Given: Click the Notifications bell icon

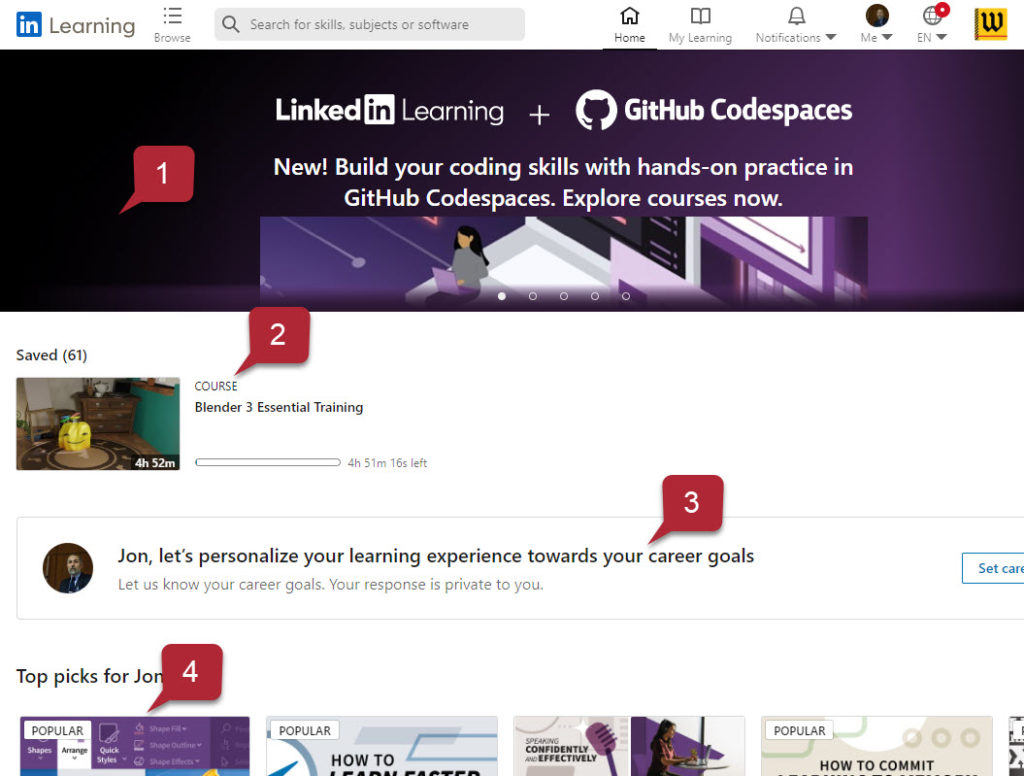Looking at the screenshot, I should 796,16.
